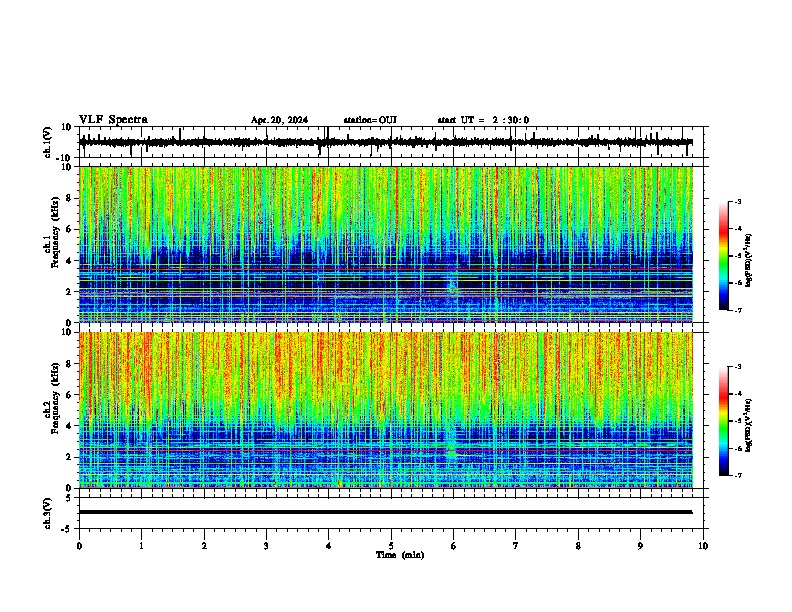
Task: Click the "8" kHz tick of ch.2 spectrogram
Action: (69, 364)
